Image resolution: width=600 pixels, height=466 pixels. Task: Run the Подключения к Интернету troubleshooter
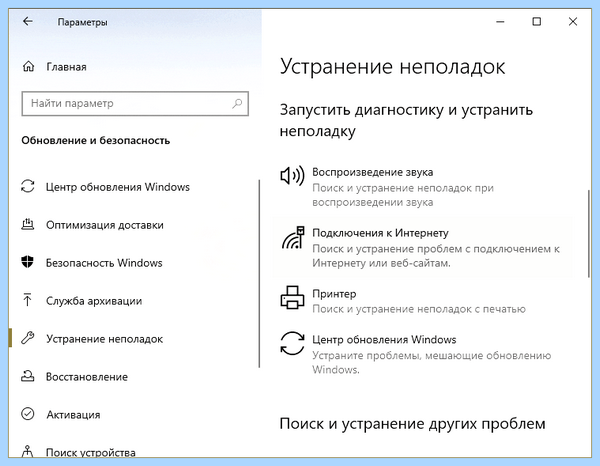click(x=423, y=247)
